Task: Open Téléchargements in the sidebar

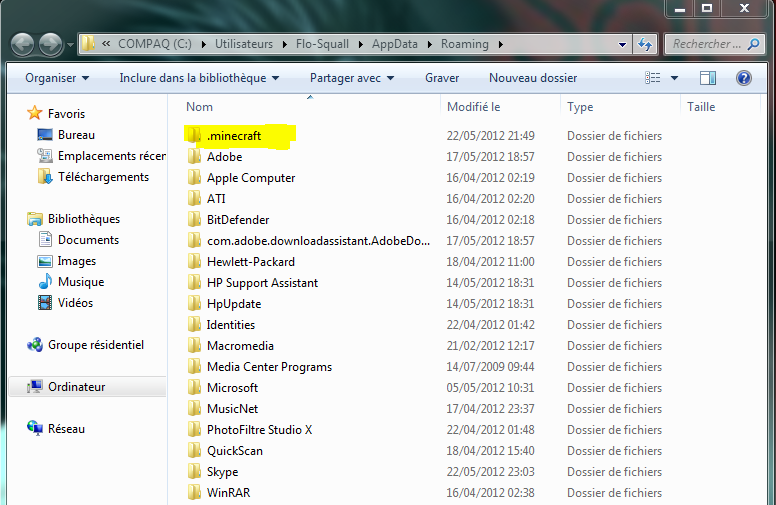Action: coord(103,177)
